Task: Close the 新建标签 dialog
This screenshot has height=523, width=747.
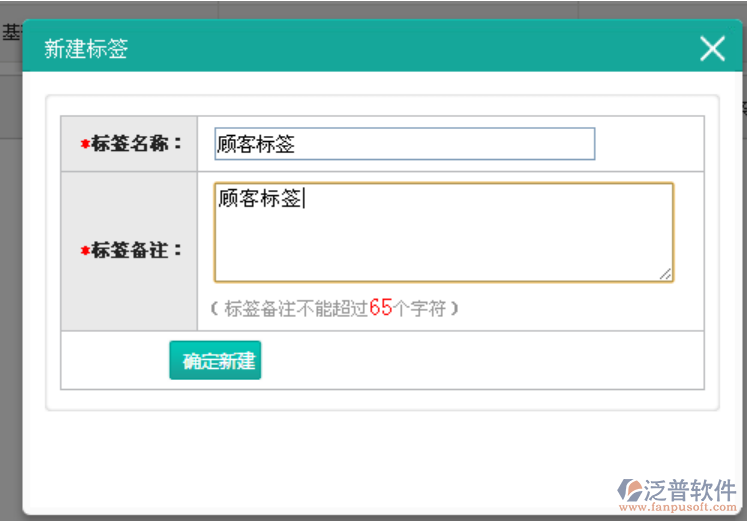Action: (x=712, y=49)
